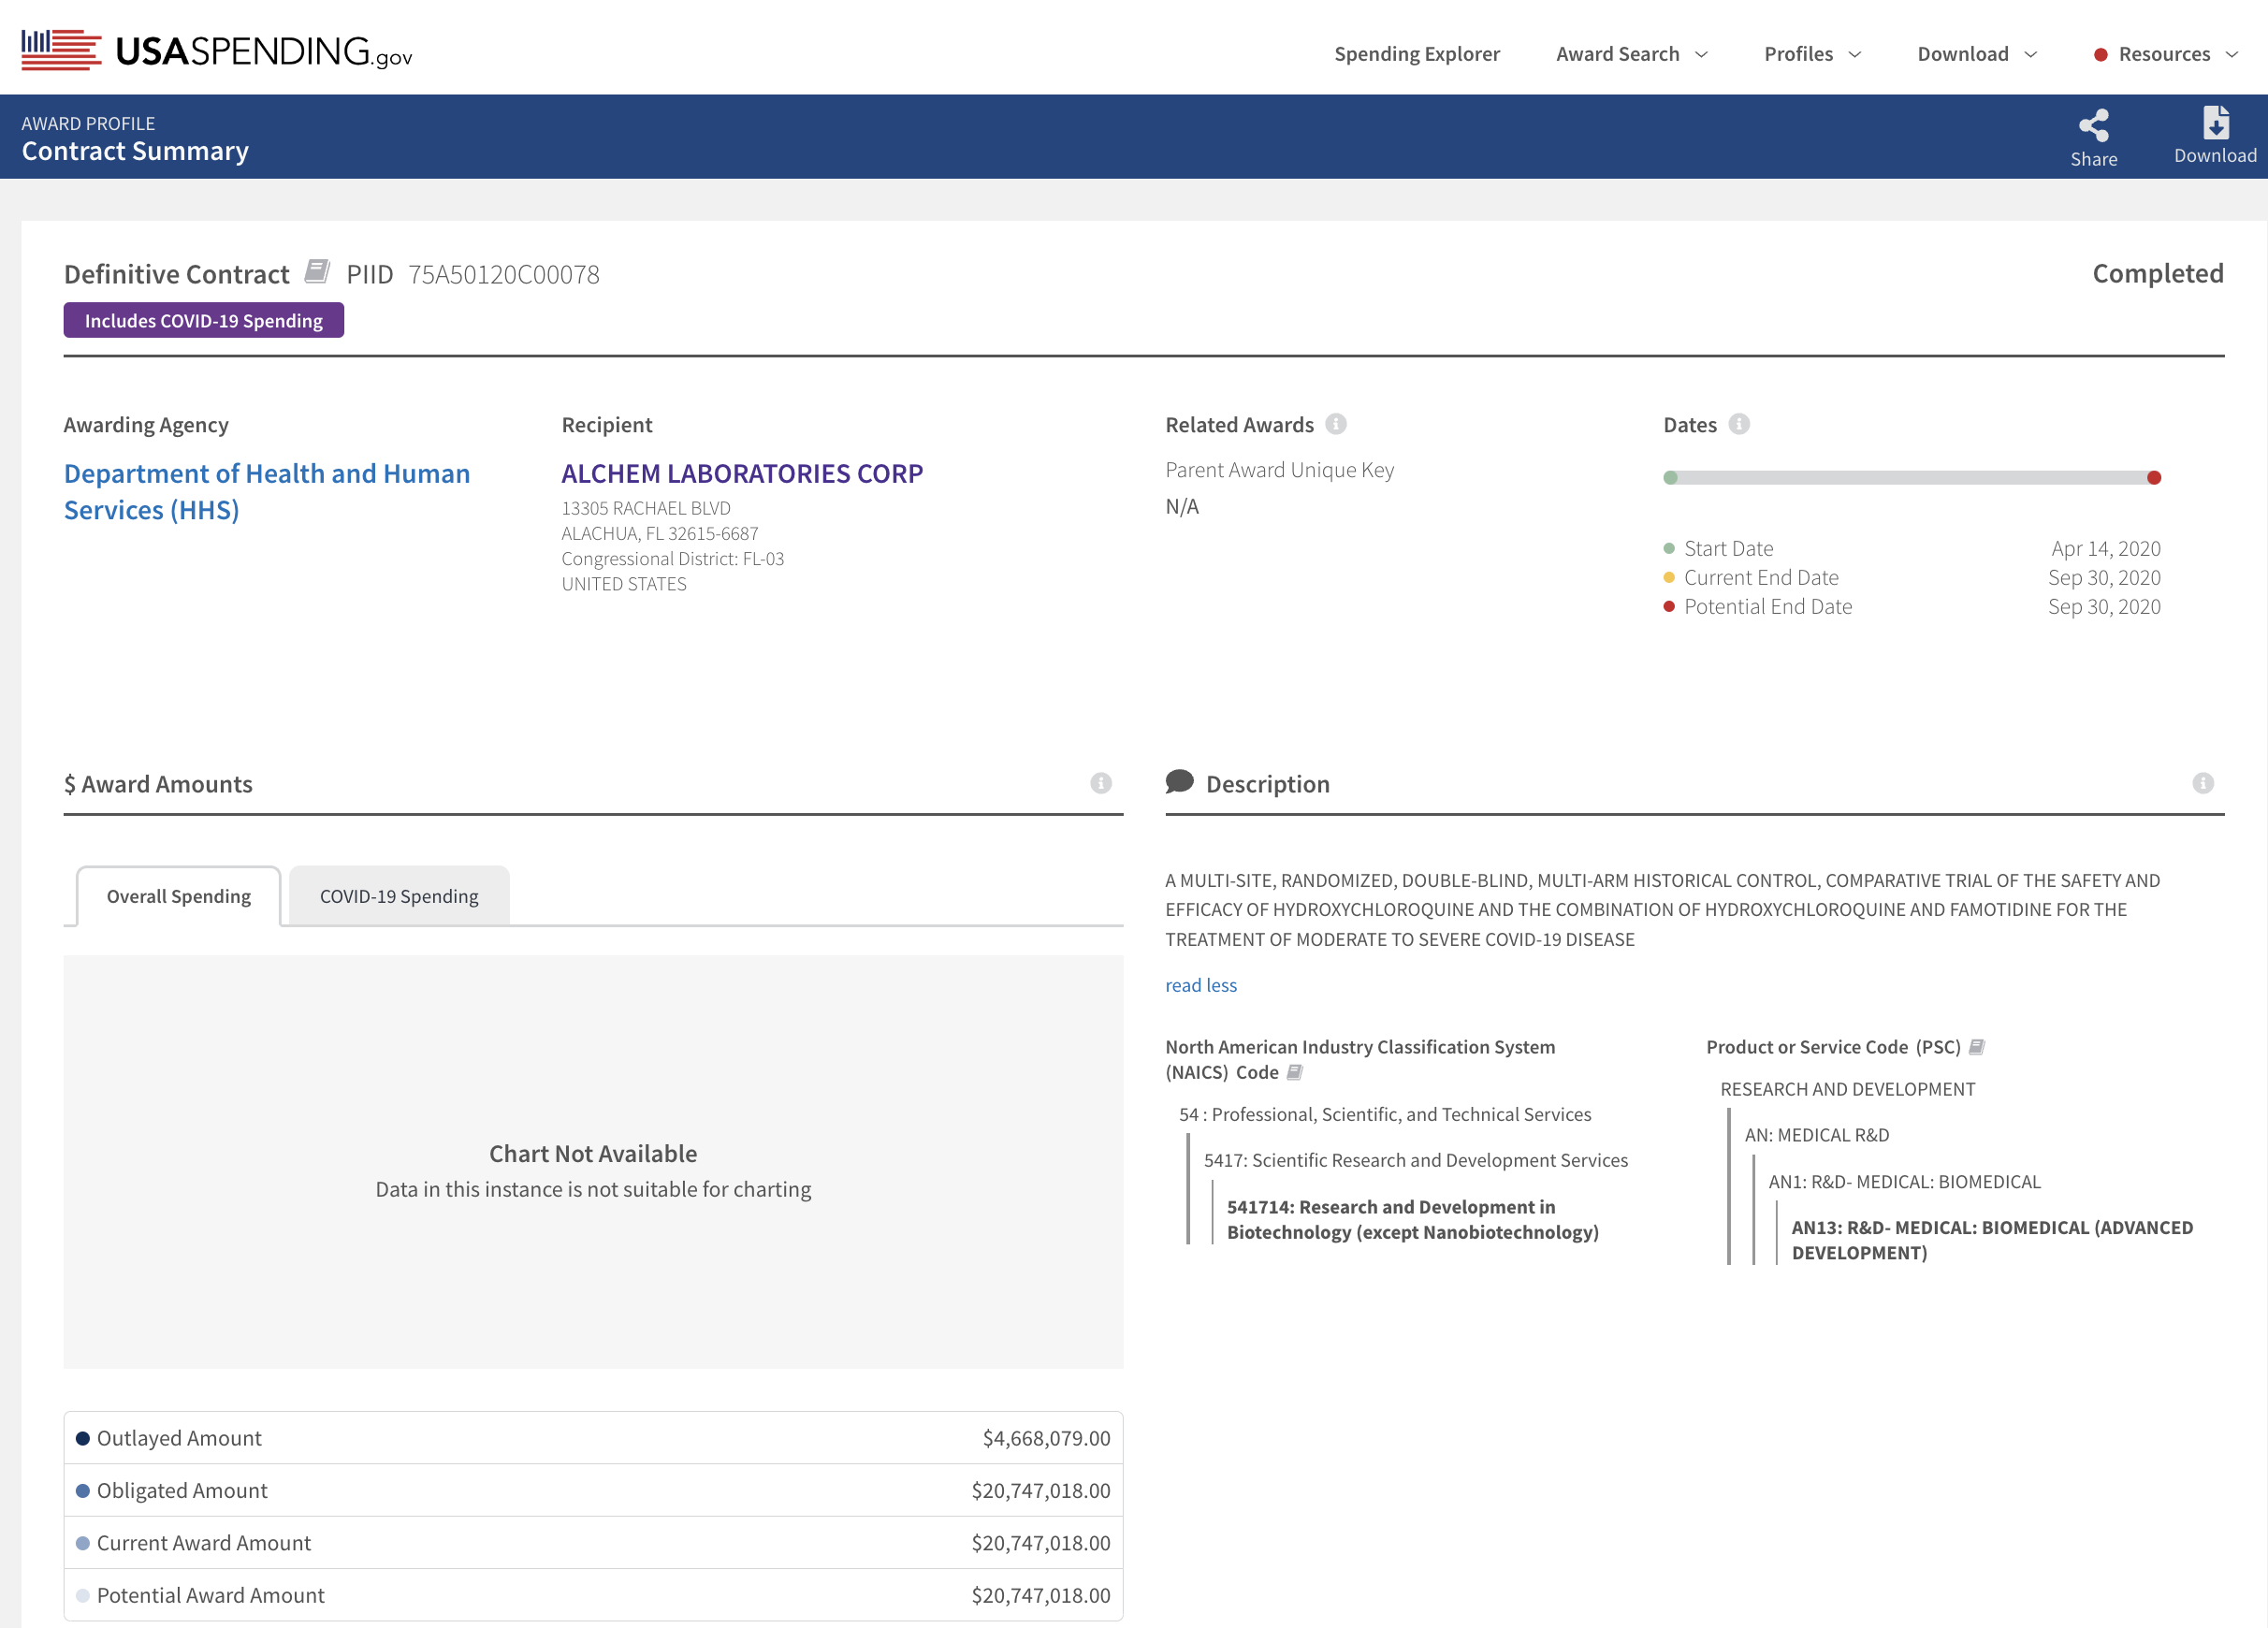This screenshot has height=1628, width=2268.
Task: Click info icon in Award Amounts header
Action: coord(1101,783)
